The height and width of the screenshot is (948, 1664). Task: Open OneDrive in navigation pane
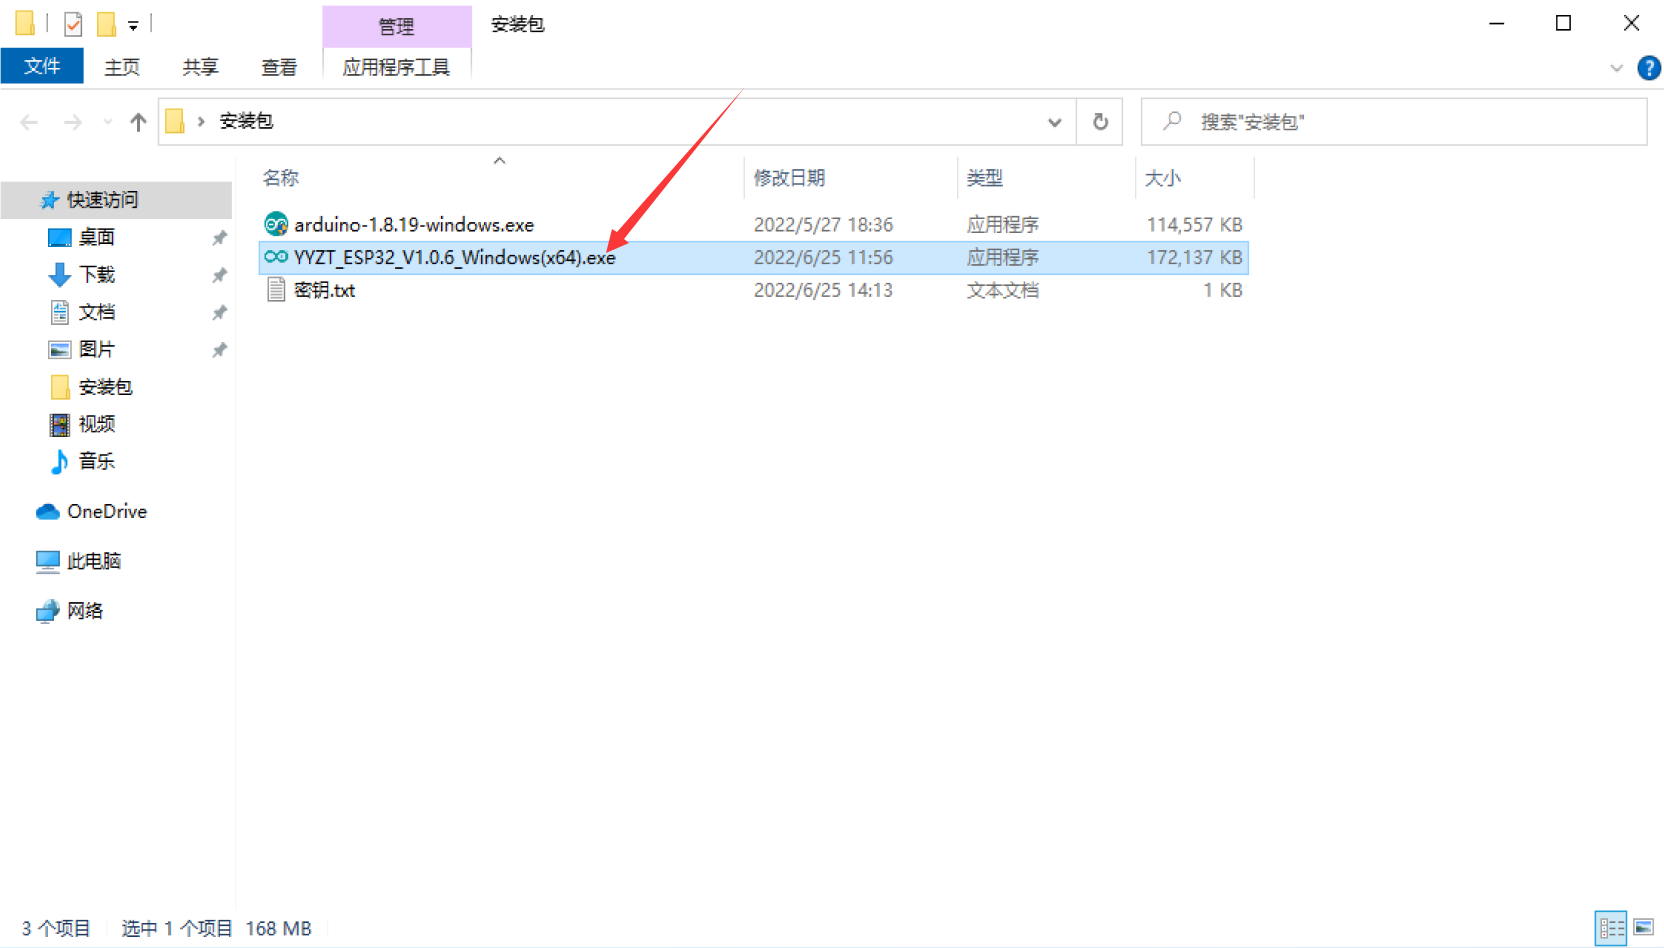coord(107,511)
